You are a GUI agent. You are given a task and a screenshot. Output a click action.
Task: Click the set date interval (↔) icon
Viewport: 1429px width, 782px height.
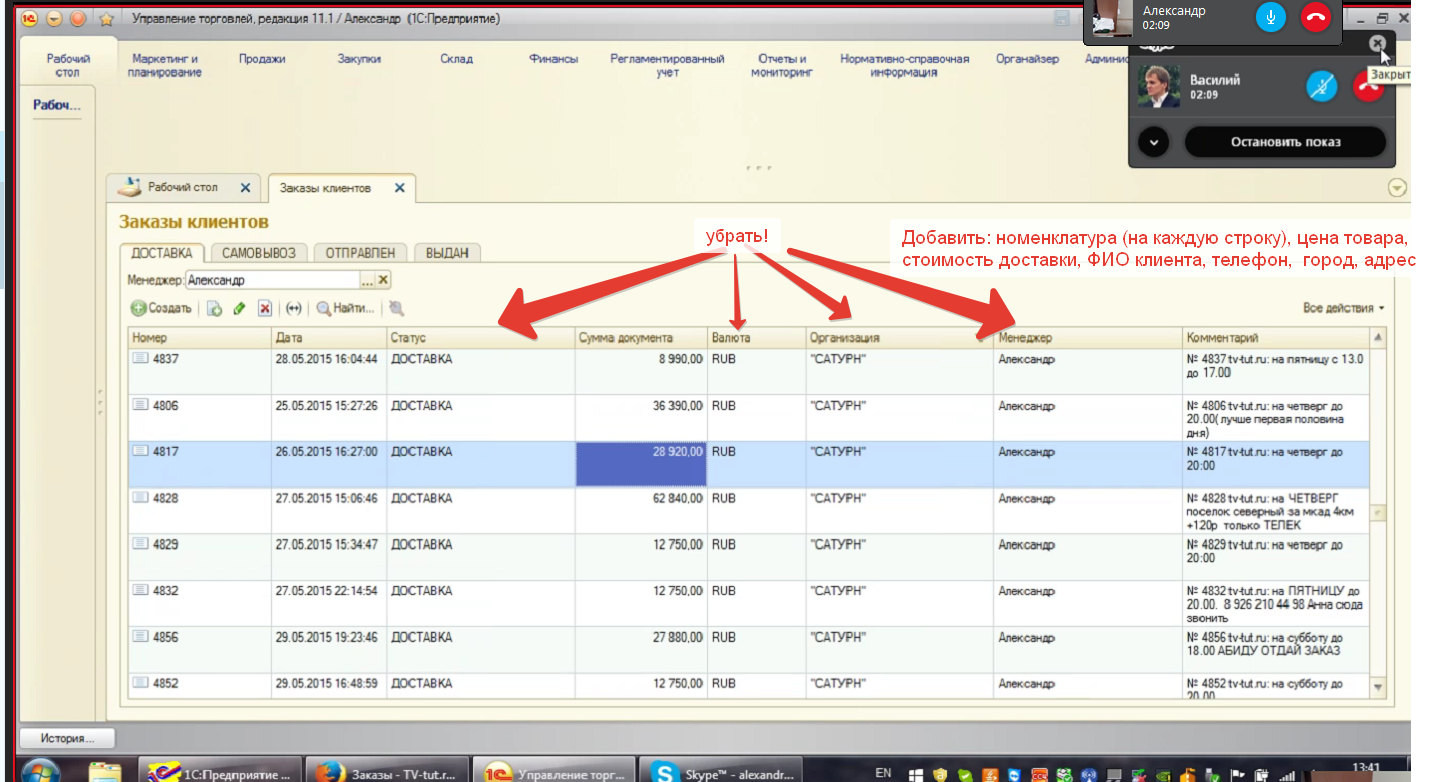tap(293, 309)
